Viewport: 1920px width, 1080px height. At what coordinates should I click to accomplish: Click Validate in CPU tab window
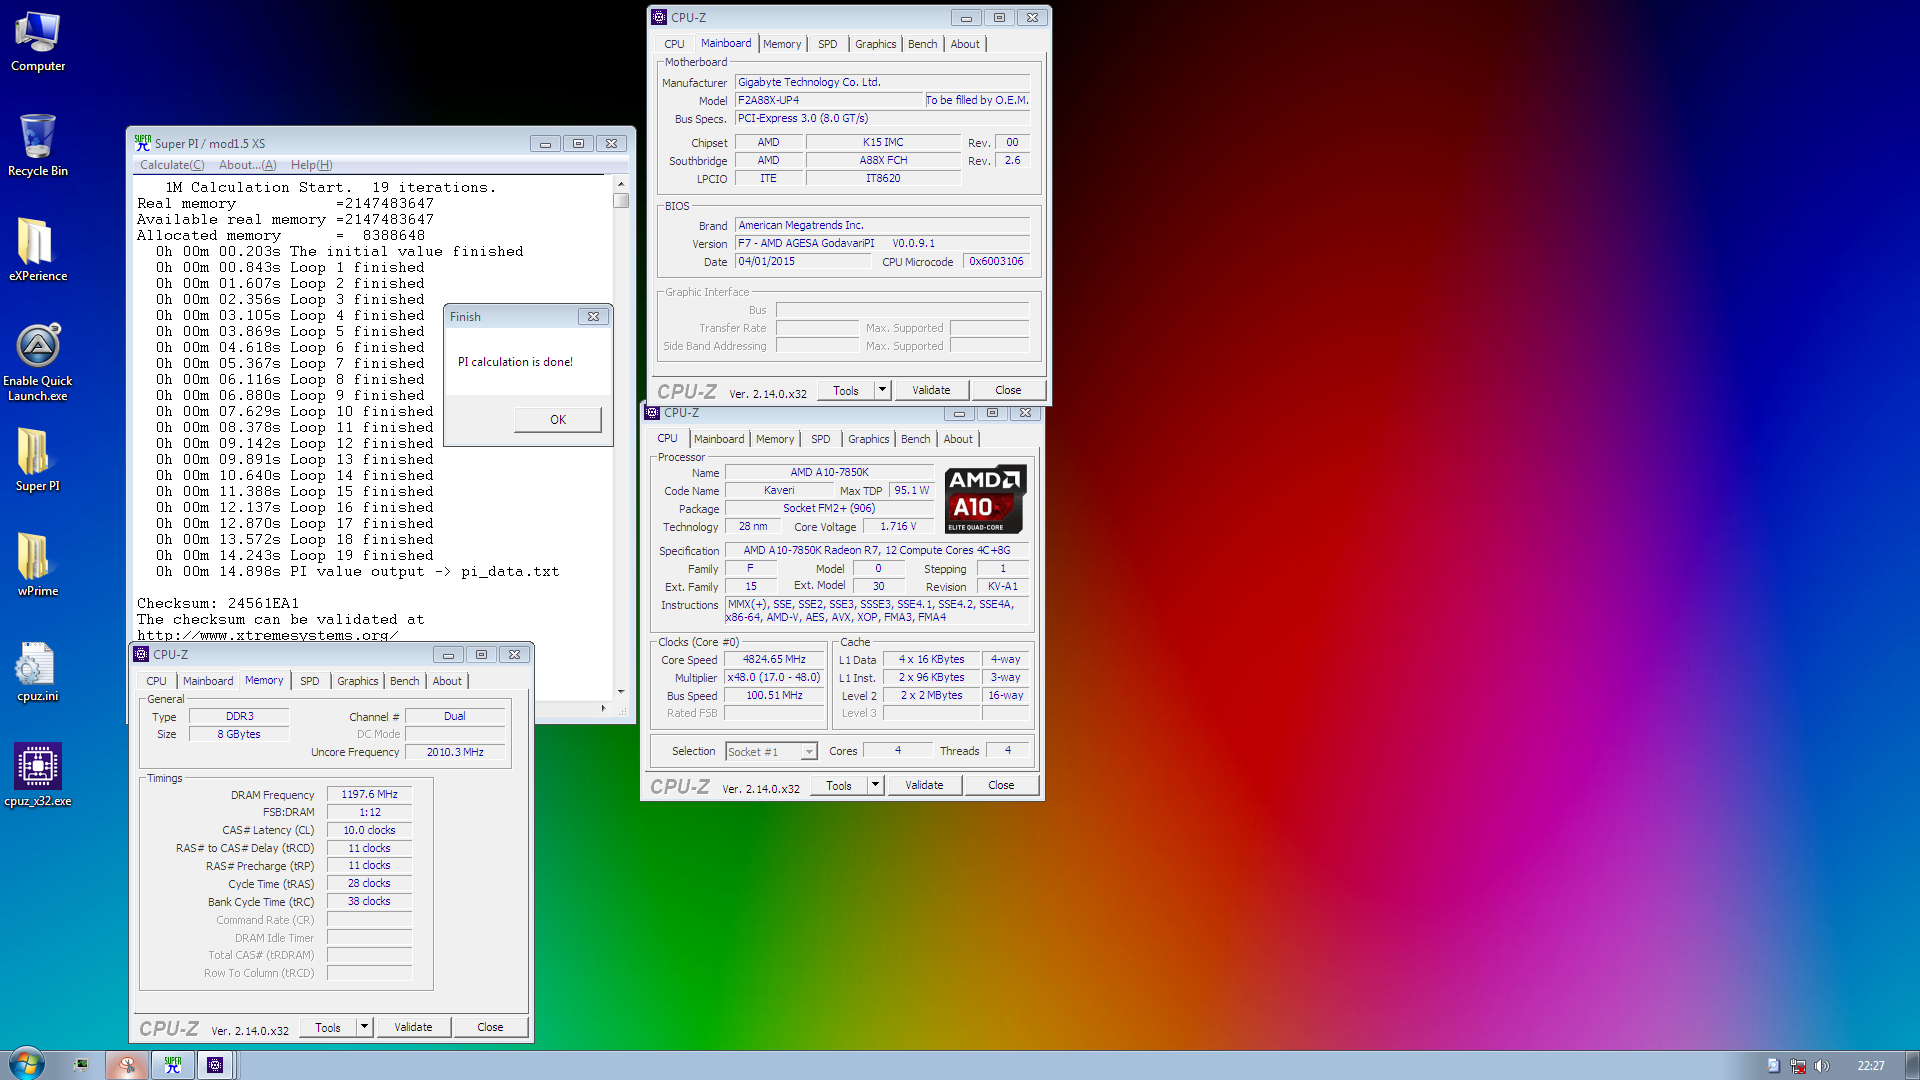pyautogui.click(x=924, y=785)
